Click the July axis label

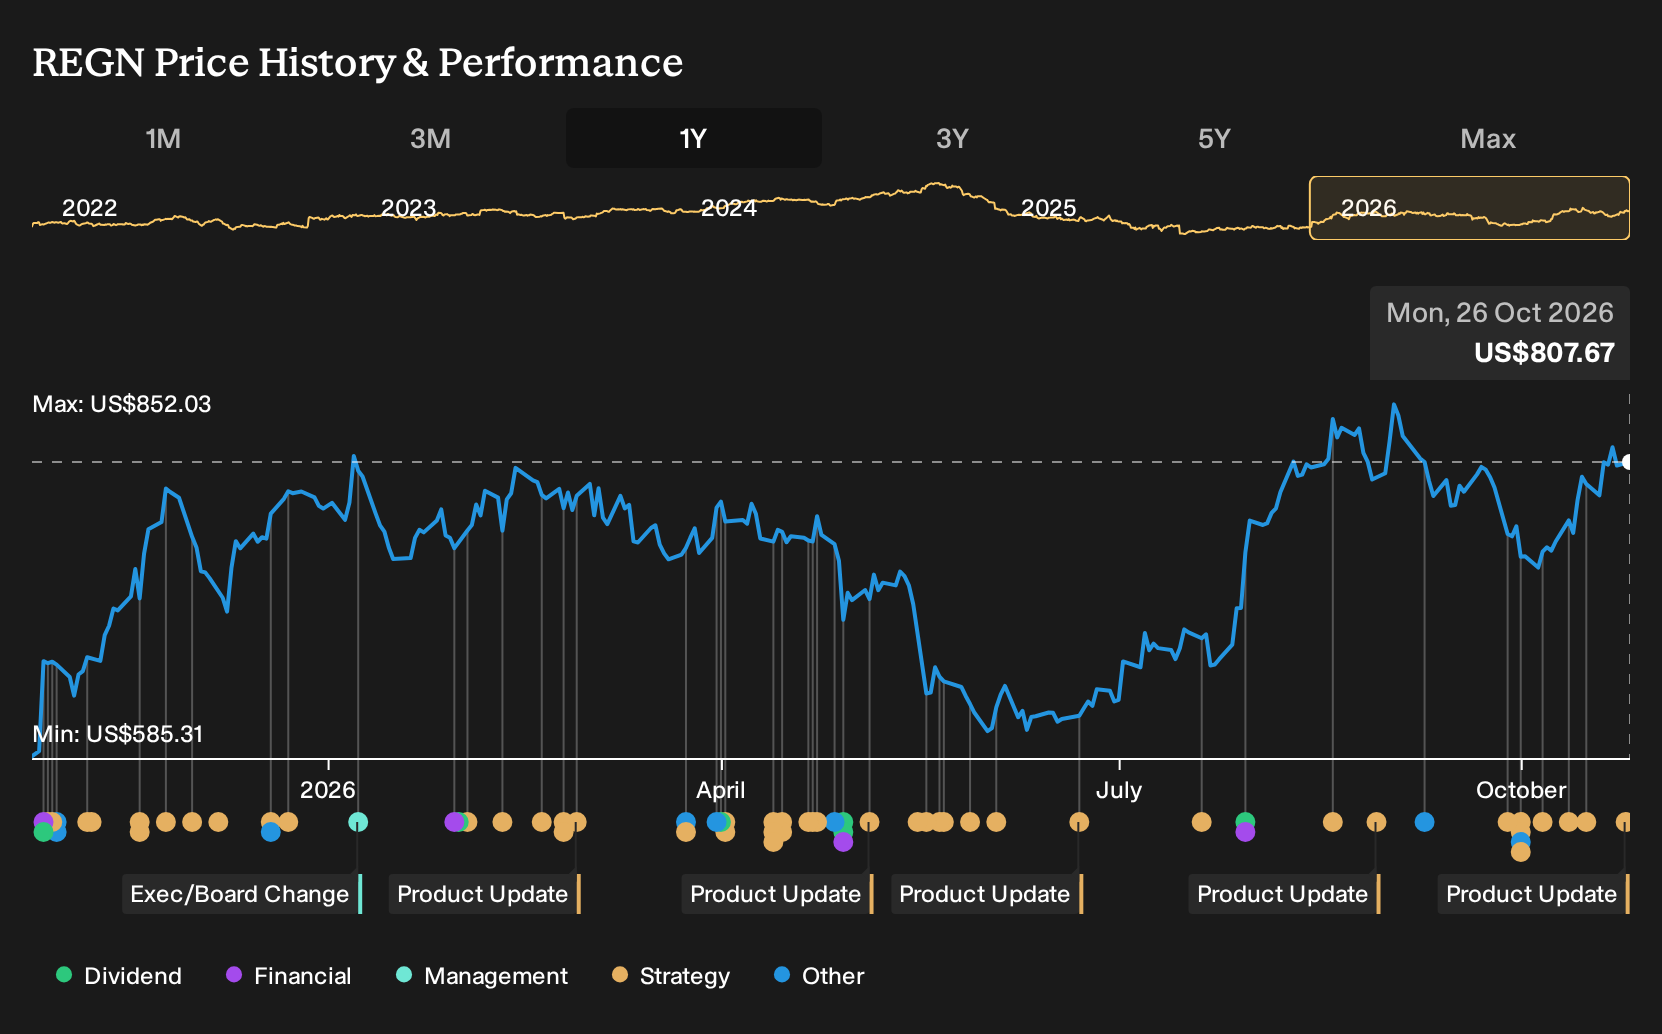1118,790
